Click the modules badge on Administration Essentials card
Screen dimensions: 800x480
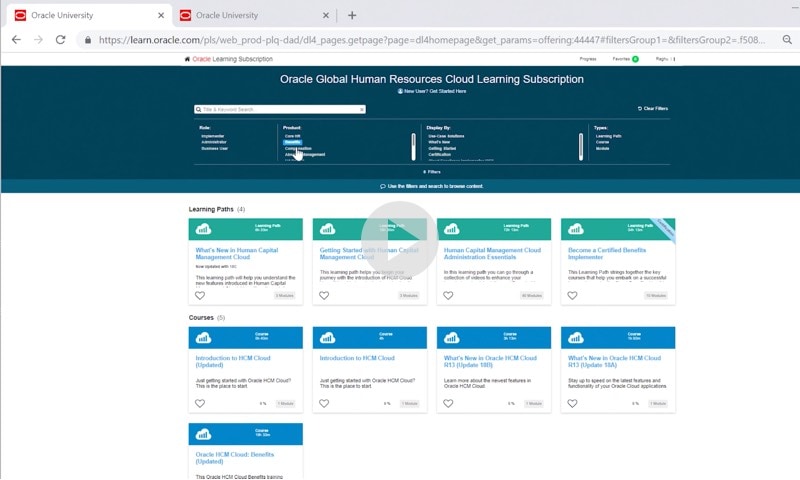[532, 296]
